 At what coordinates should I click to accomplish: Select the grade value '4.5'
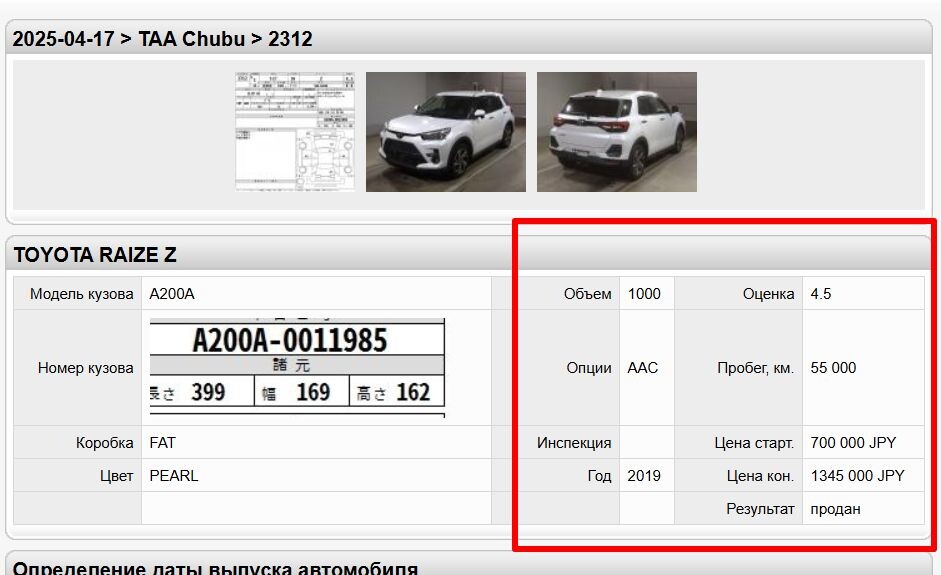click(x=821, y=294)
